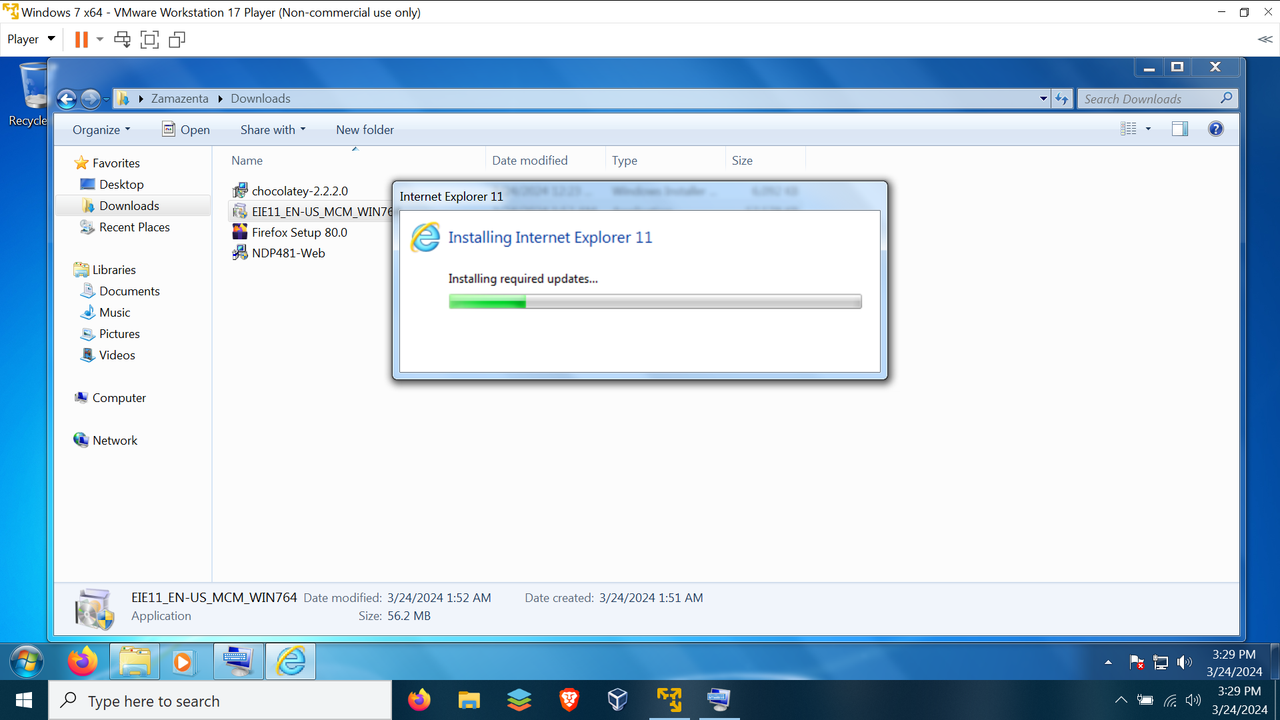Enter VMware full screen mode icon
The width and height of the screenshot is (1280, 720).
(x=150, y=40)
